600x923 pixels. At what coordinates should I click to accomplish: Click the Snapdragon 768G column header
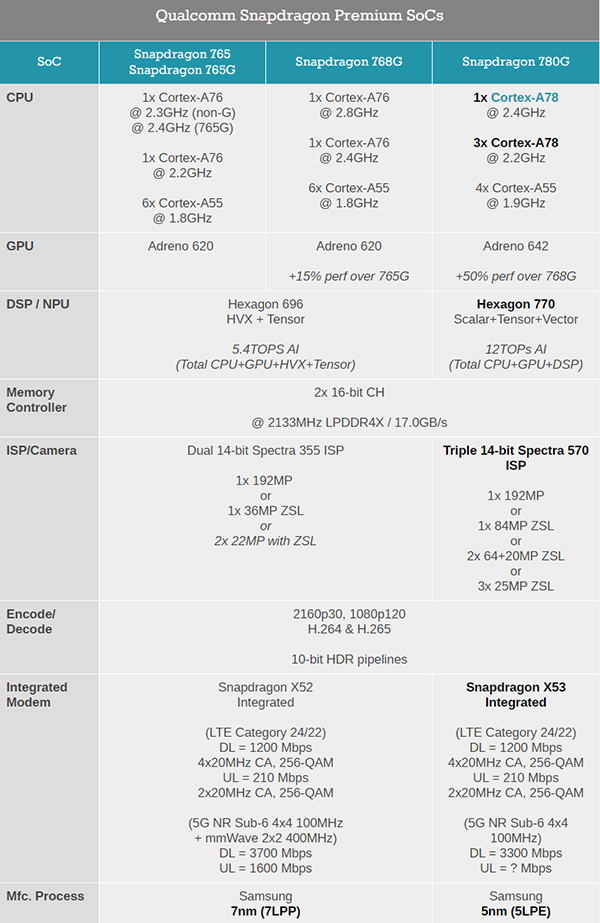349,62
